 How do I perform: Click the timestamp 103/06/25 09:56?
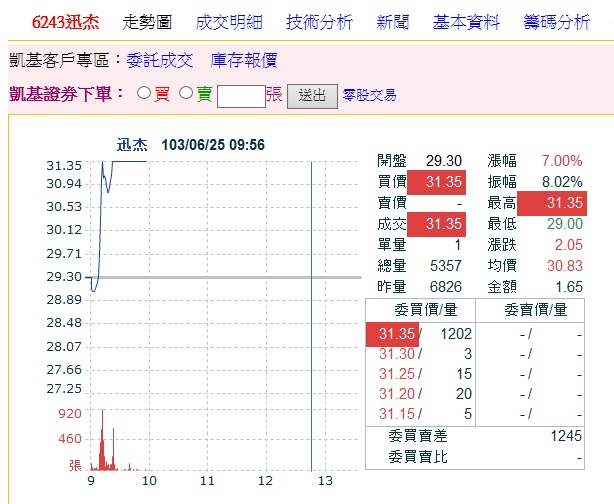[213, 145]
